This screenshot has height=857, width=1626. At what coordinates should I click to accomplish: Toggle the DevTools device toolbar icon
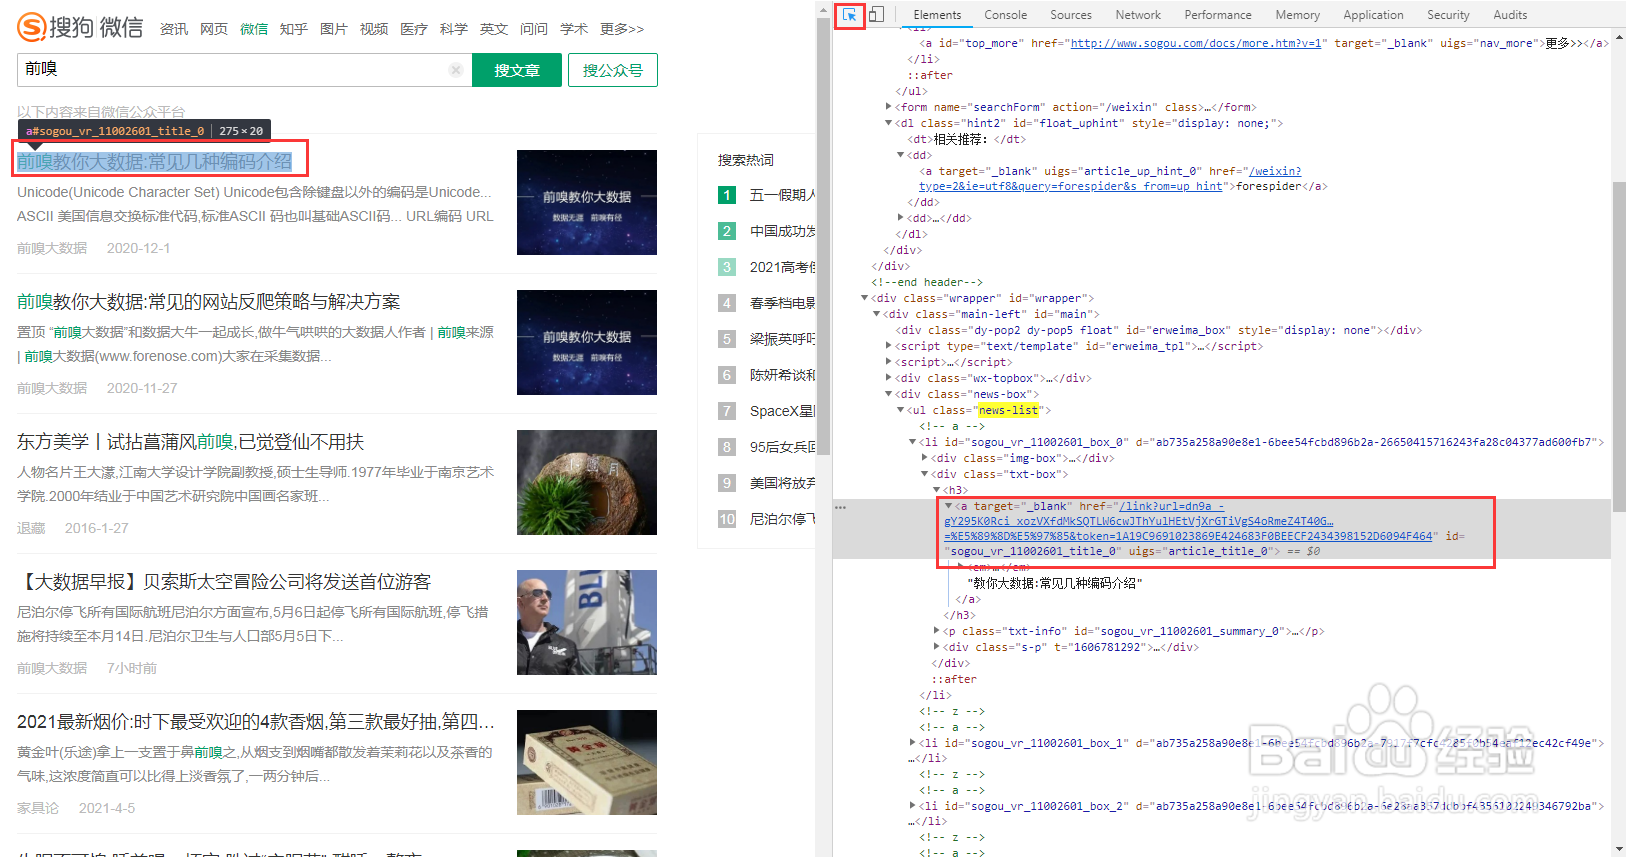pos(876,15)
